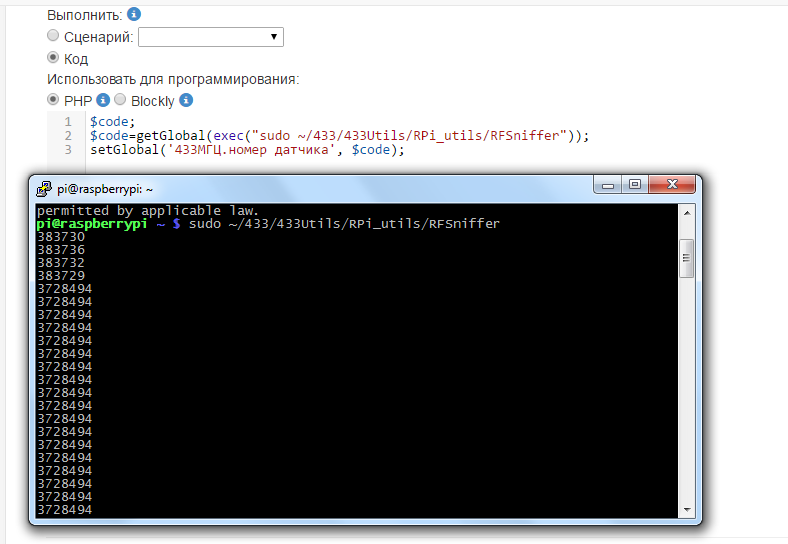Click terminal output line 383732
788x544 pixels.
61,263
